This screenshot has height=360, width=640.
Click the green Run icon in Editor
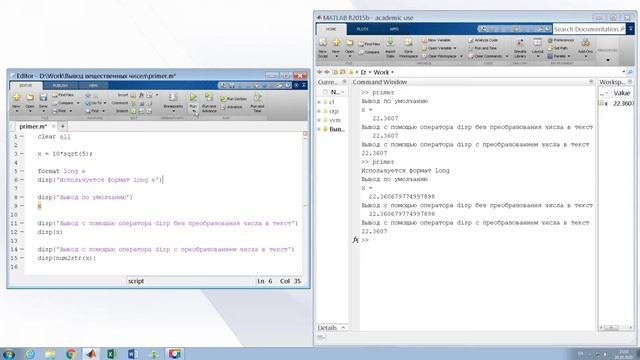coord(193,97)
